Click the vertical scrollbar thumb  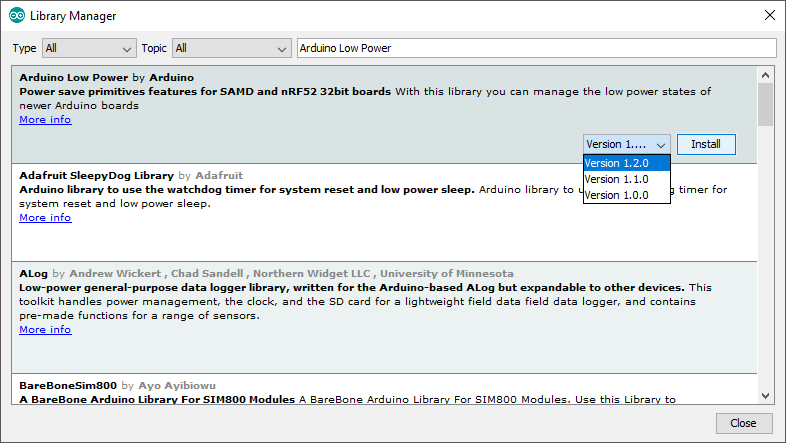pos(765,104)
